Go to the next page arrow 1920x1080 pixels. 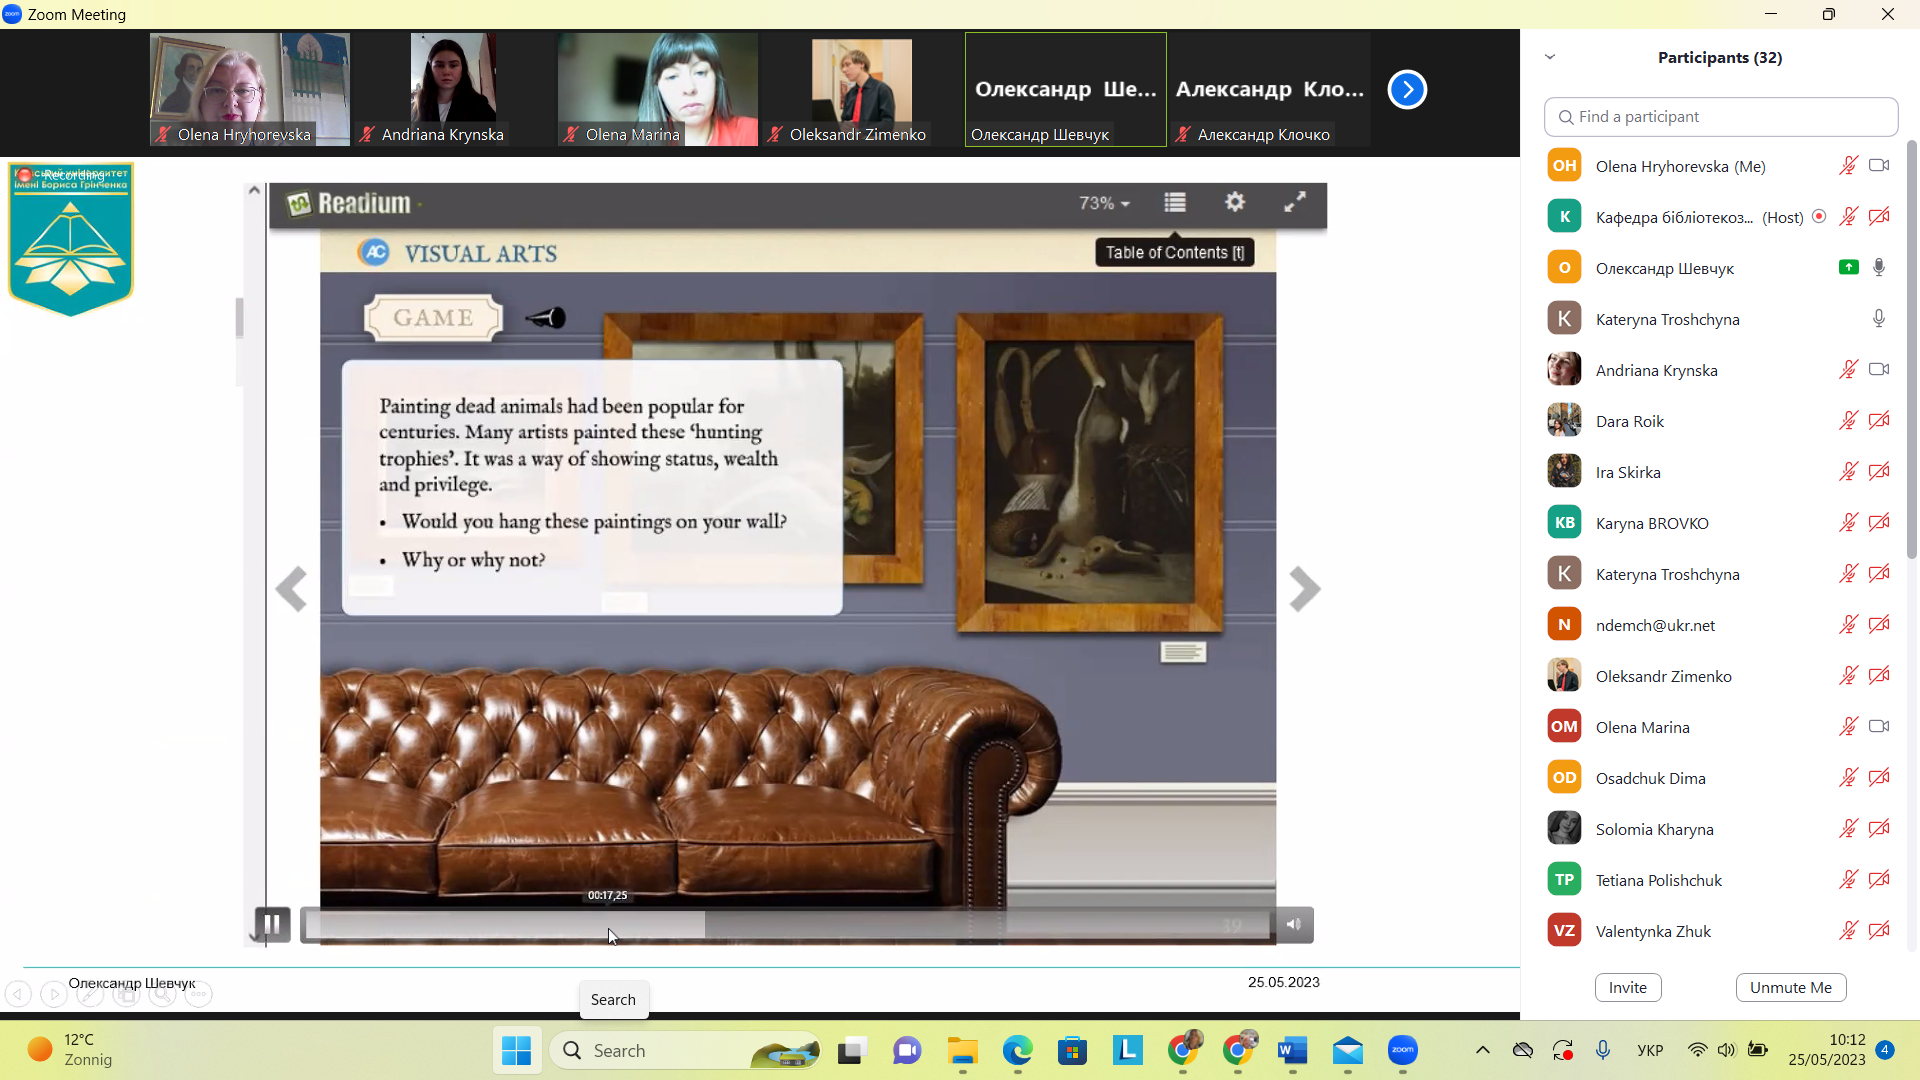pyautogui.click(x=1304, y=589)
